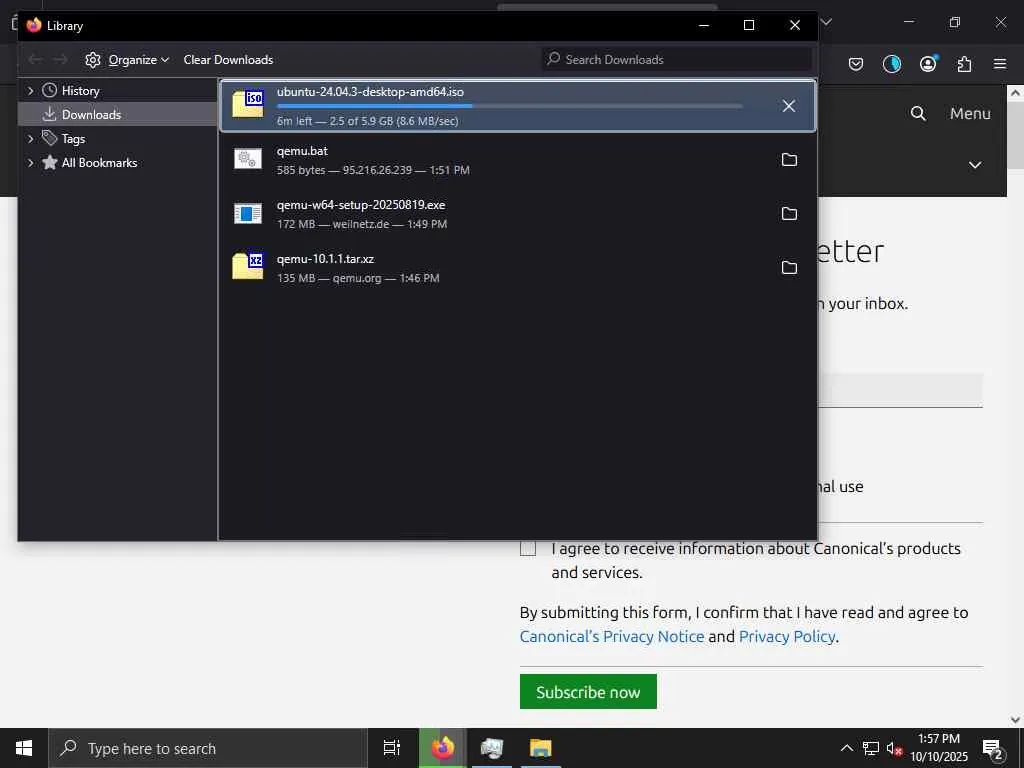Image resolution: width=1024 pixels, height=768 pixels.
Task: Click the network tray icon
Action: click(871, 748)
